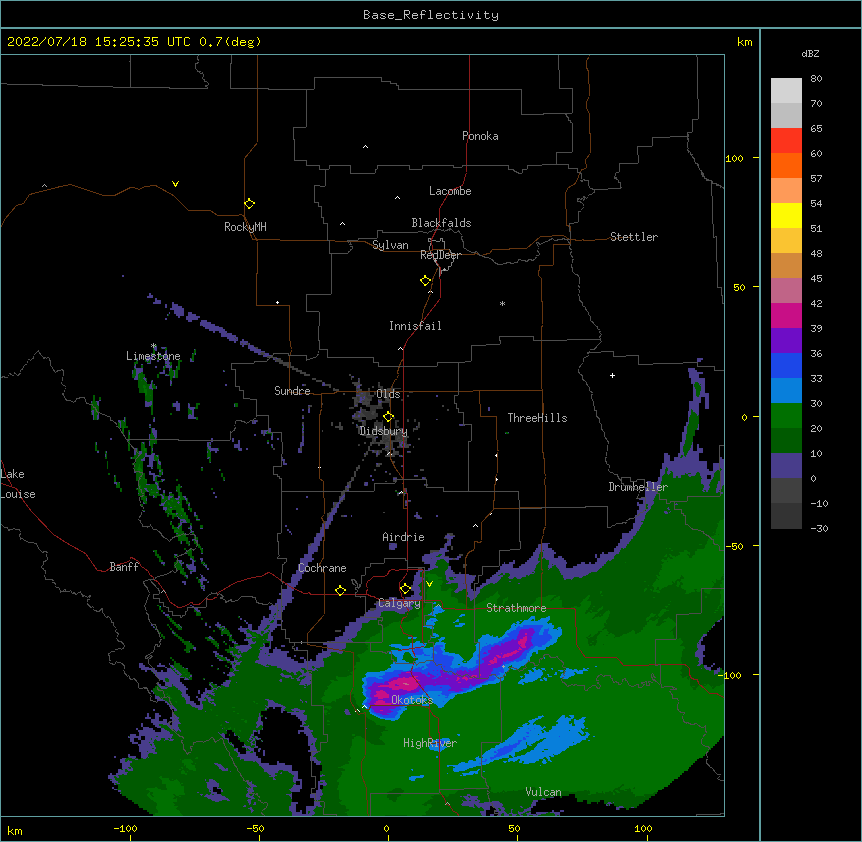Viewport: 862px width, 842px height.
Task: Click the 20 dBZ green color swatch
Action: click(x=786, y=440)
